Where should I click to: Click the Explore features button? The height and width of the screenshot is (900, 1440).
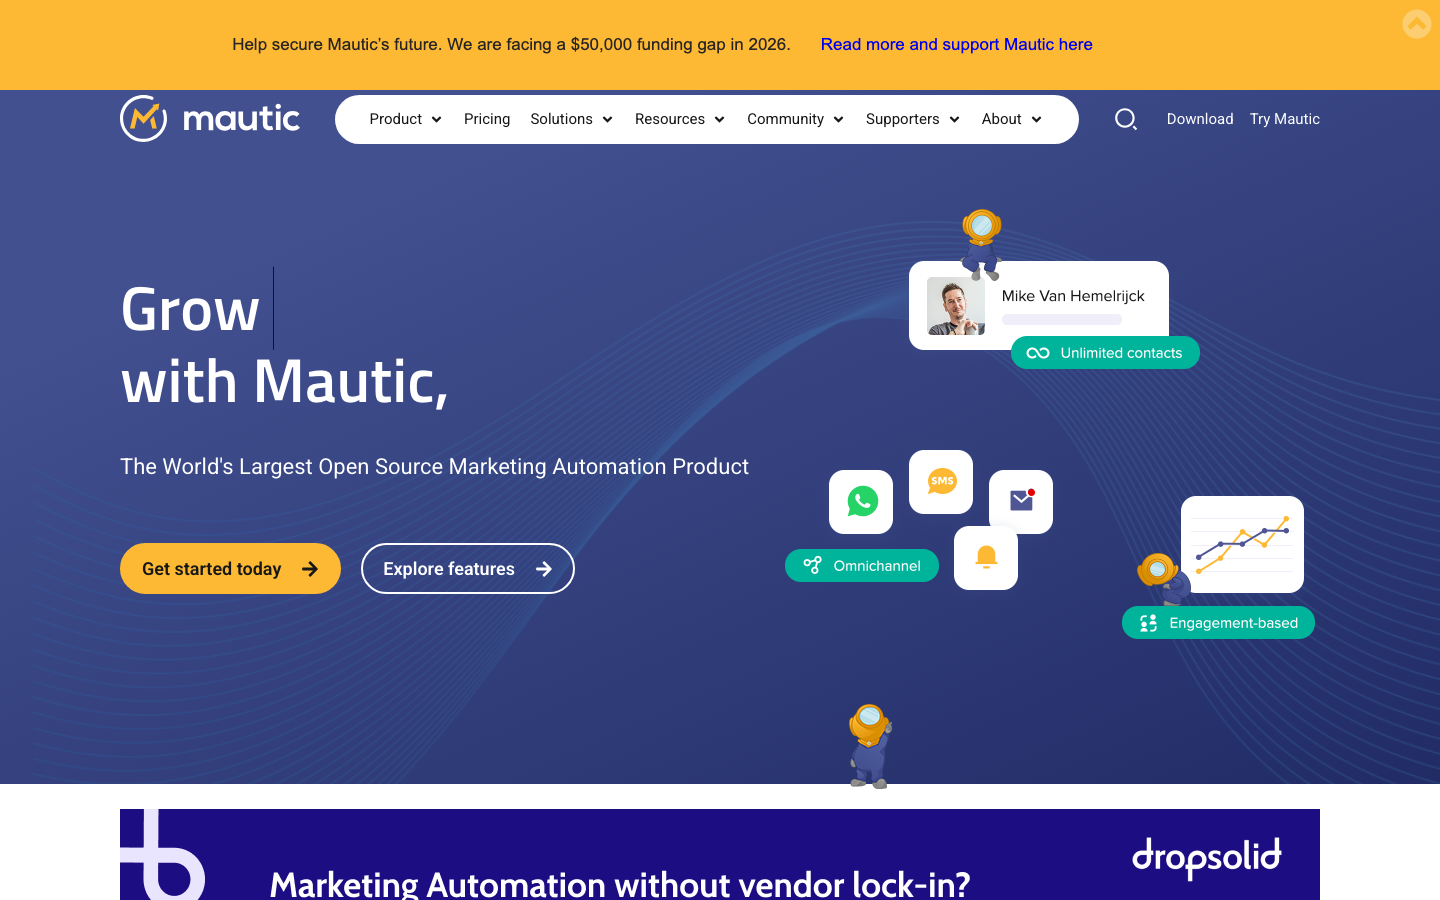coord(467,568)
